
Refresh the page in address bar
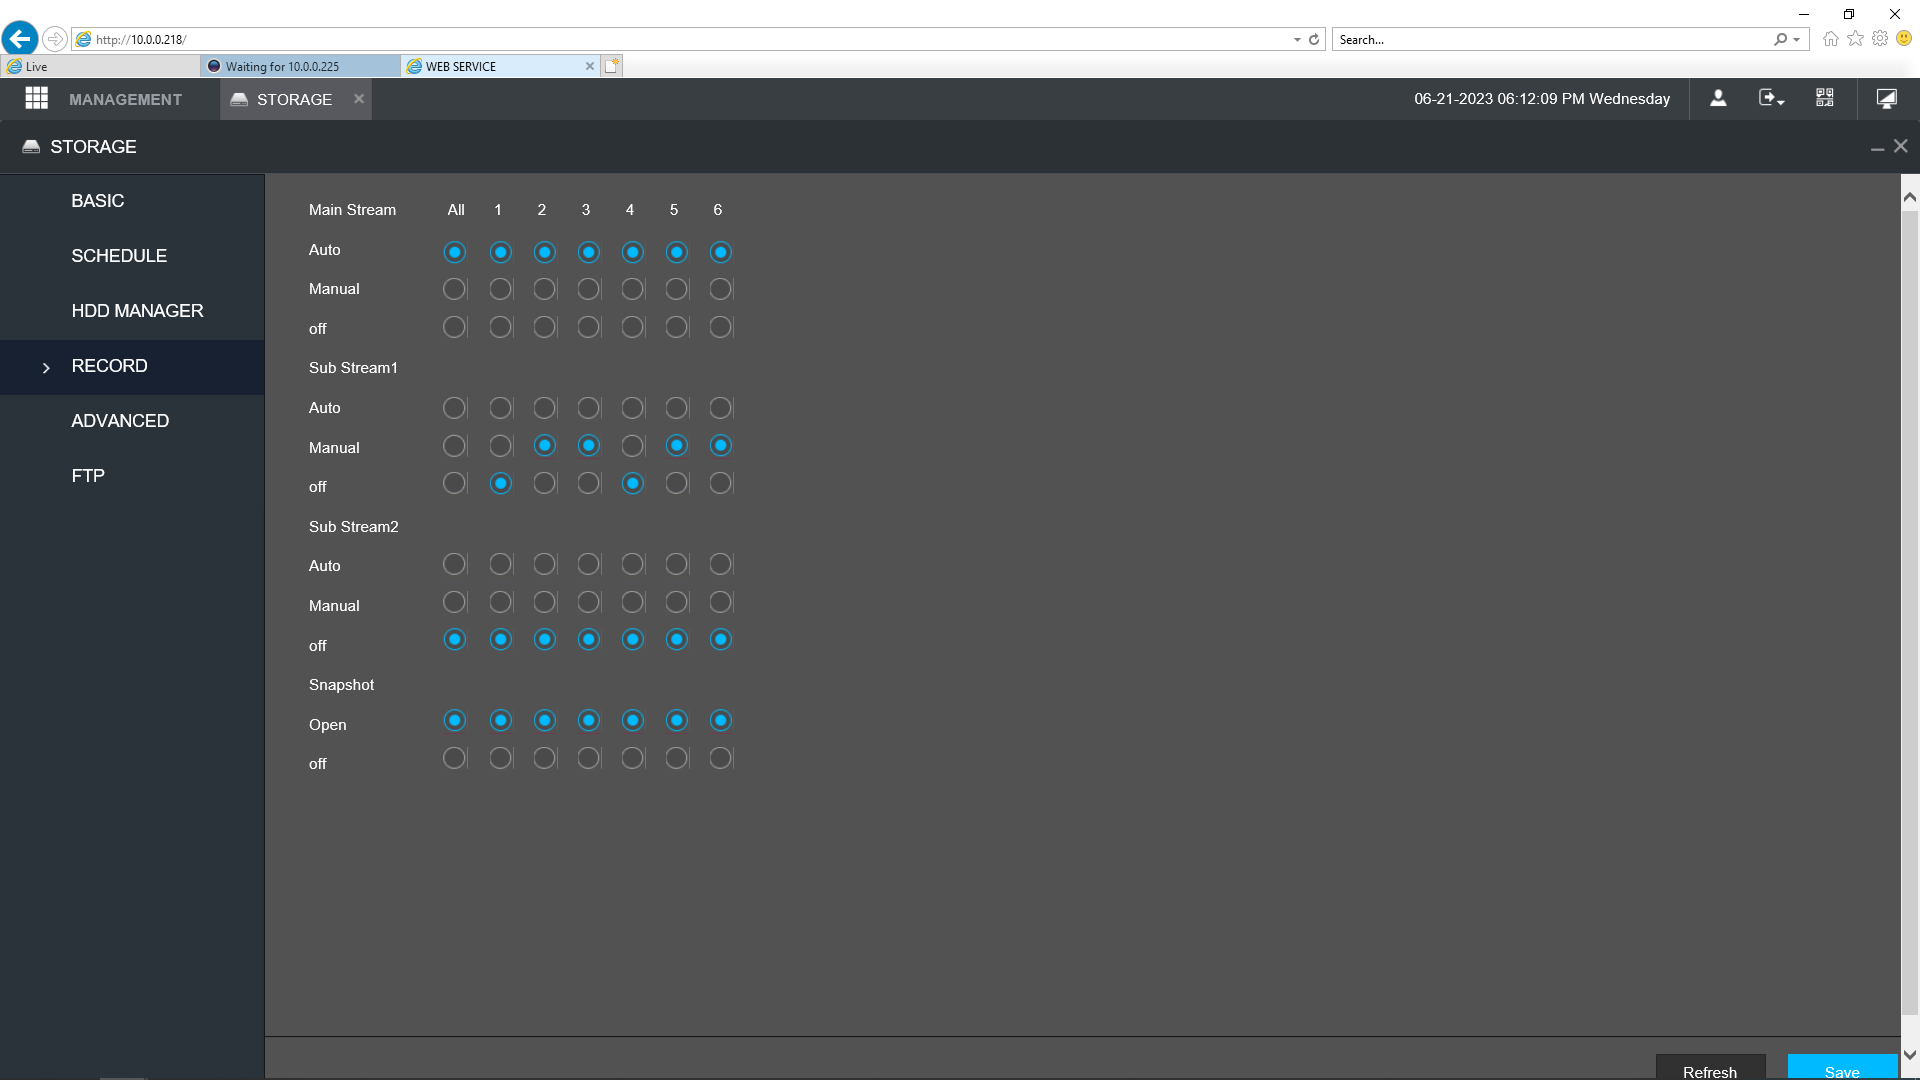[1314, 39]
